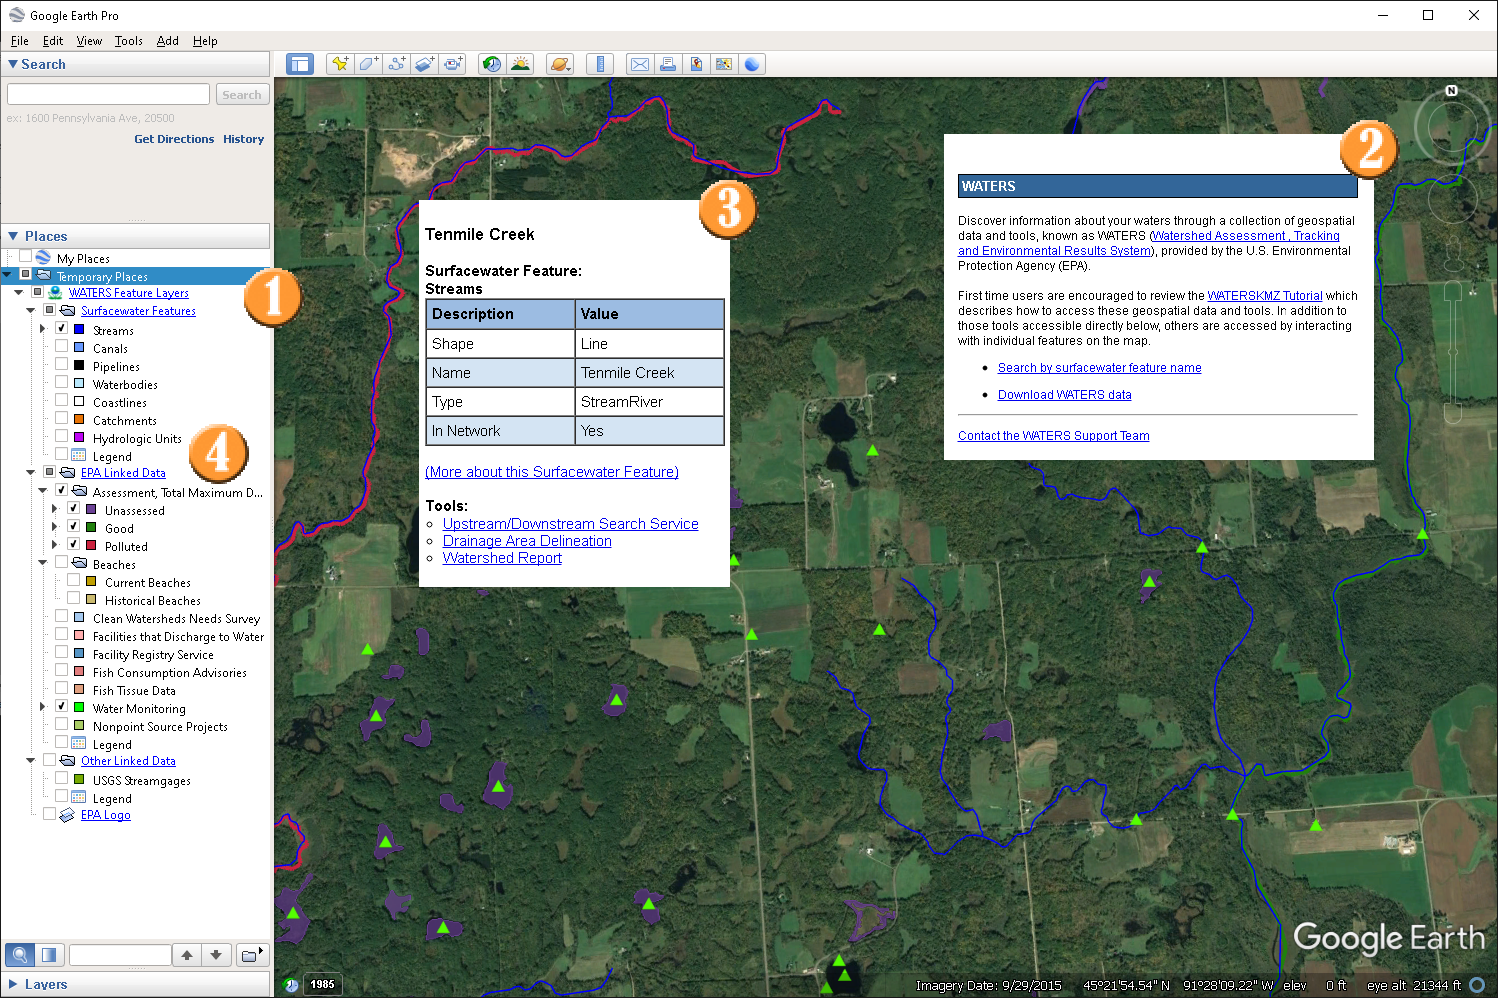Click the historical imagery clock on map
The width and height of the screenshot is (1498, 998).
click(x=291, y=985)
